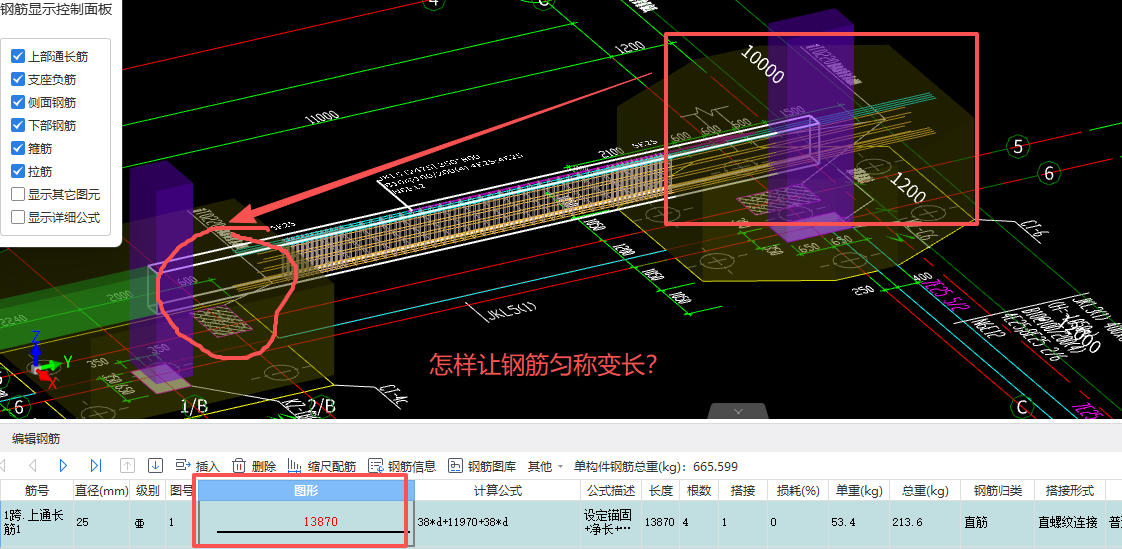This screenshot has width=1122, height=549.
Task: Click 直螺纹连接 splice type cell
Action: (1069, 523)
